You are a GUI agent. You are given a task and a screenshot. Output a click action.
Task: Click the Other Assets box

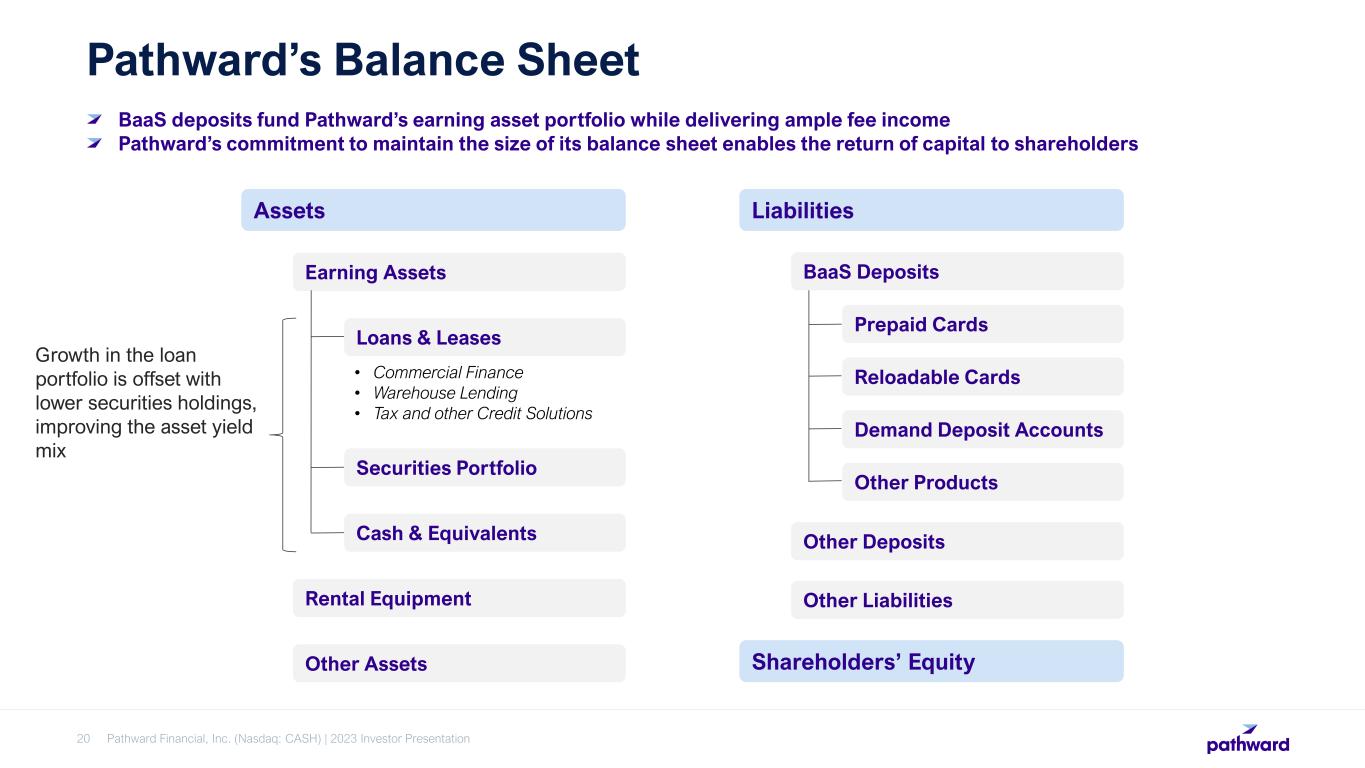coord(459,663)
